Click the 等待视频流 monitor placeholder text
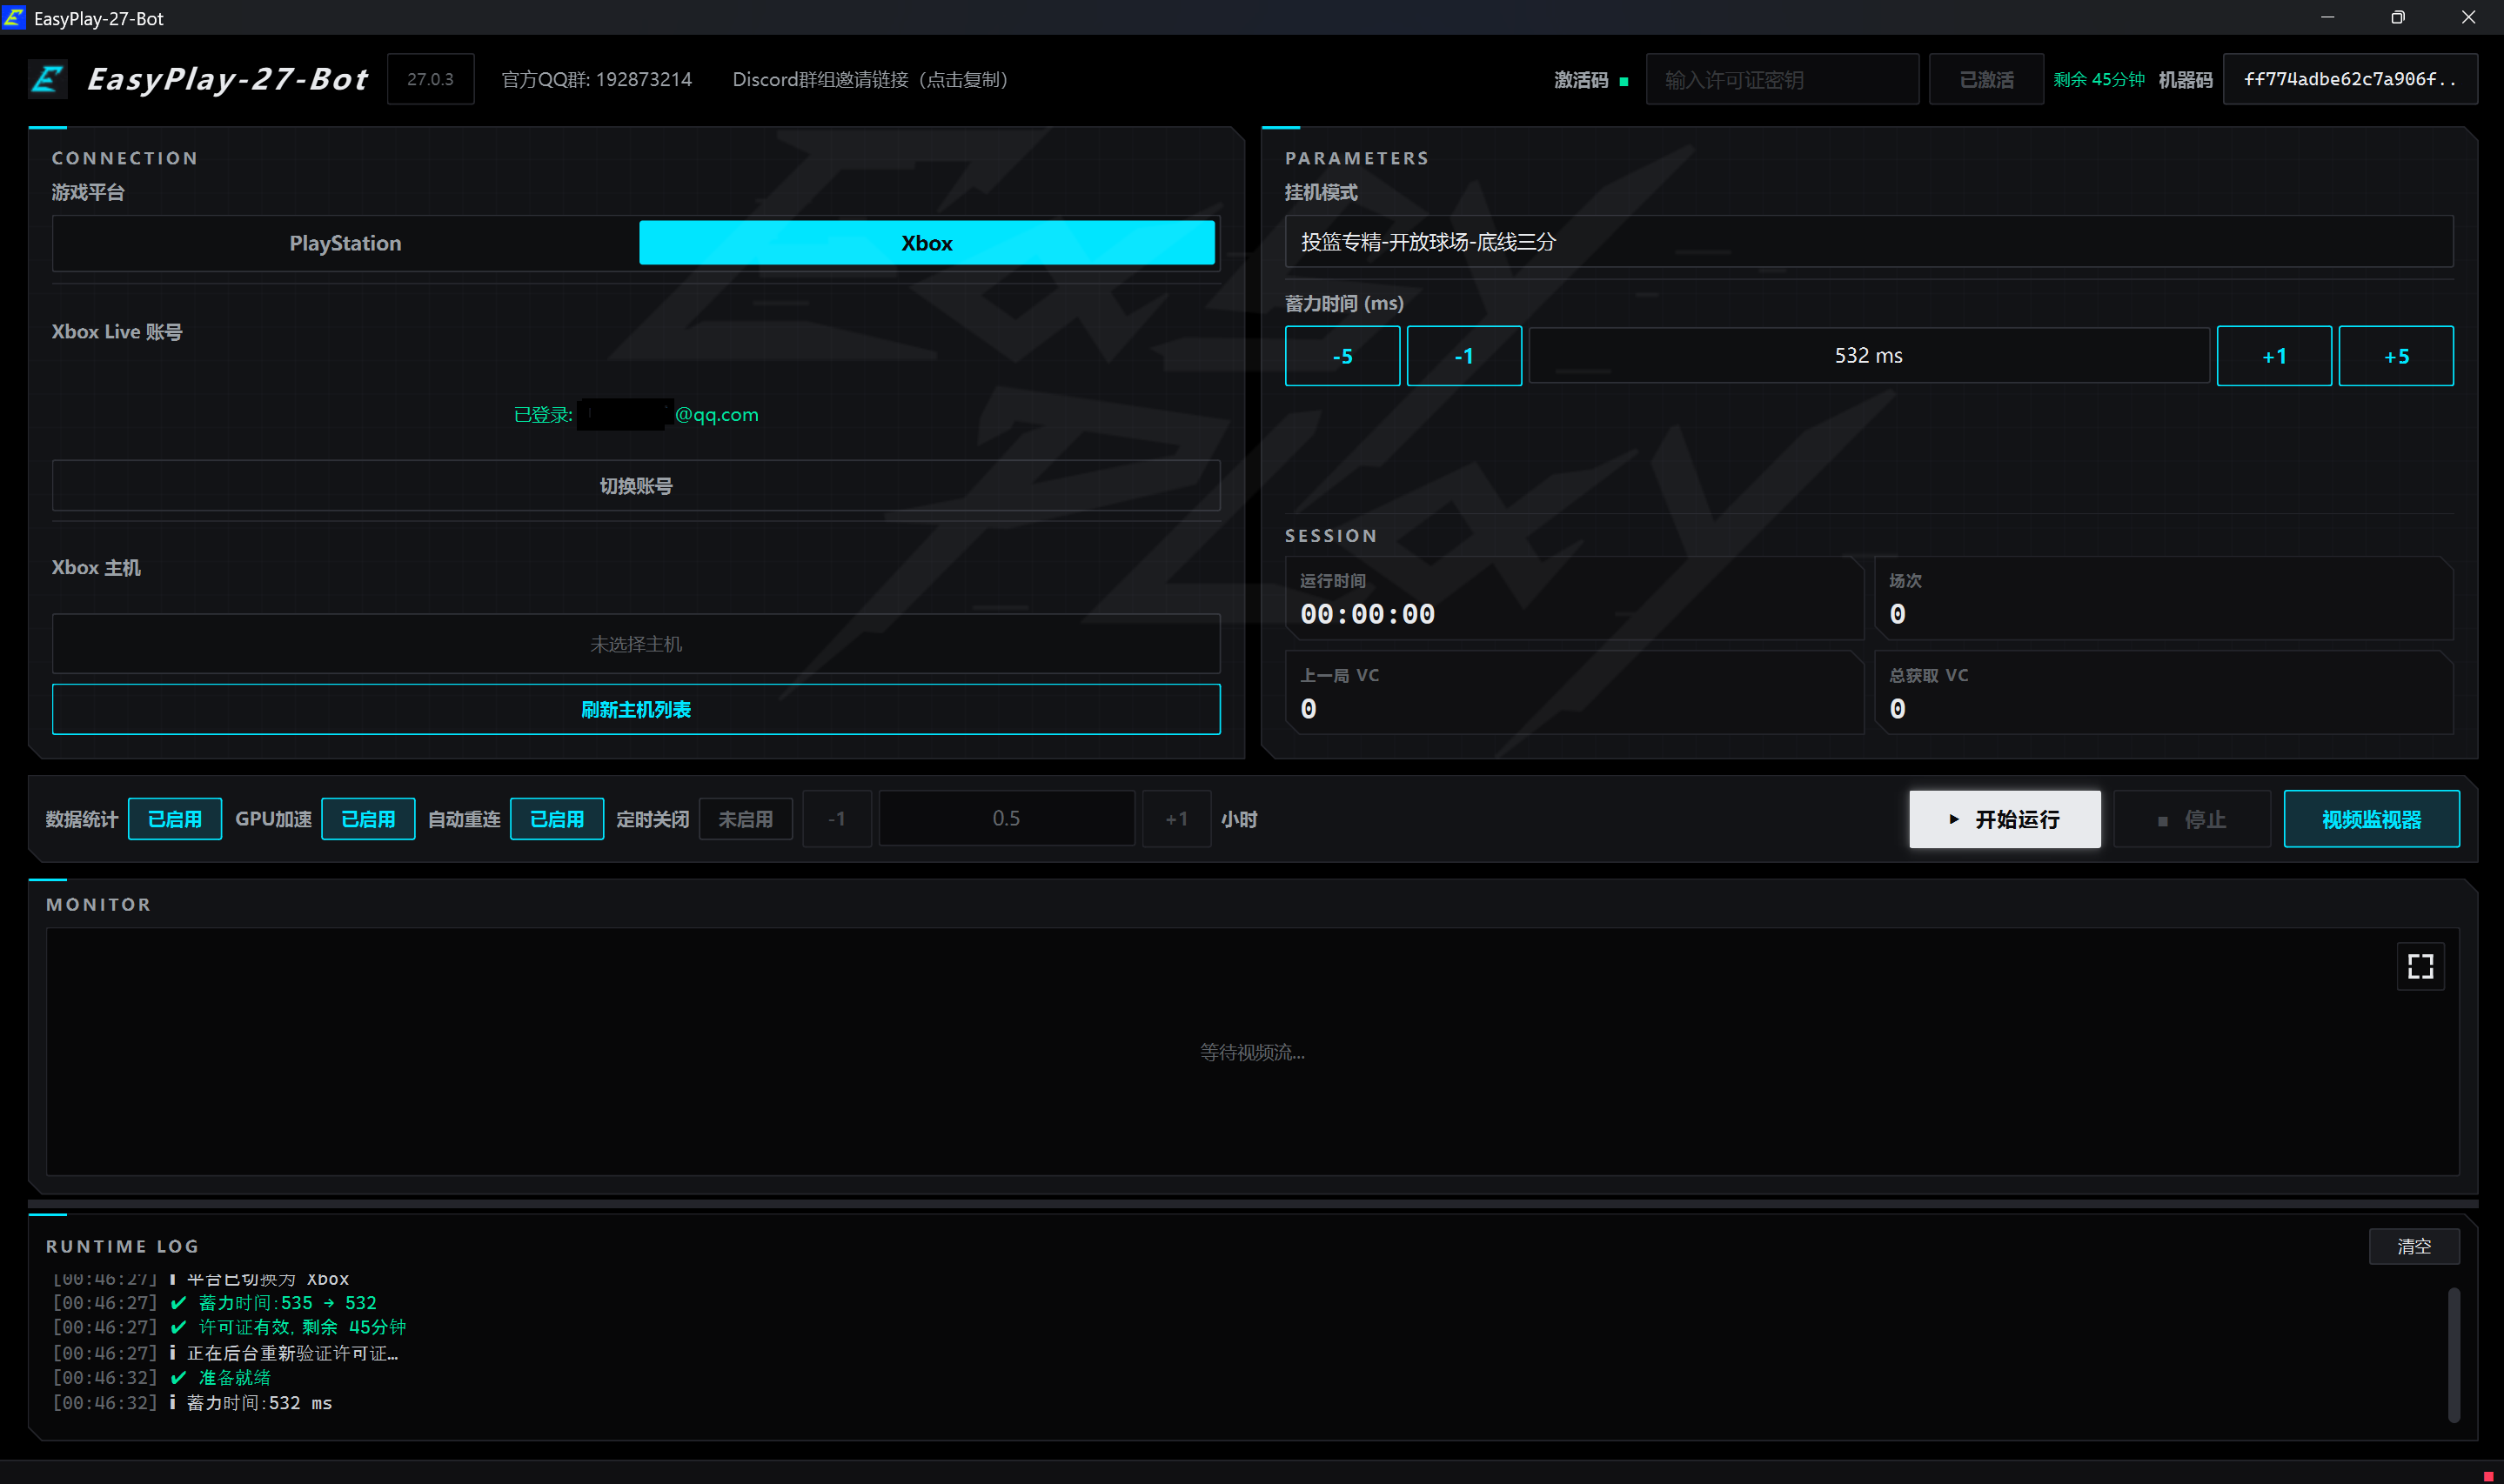 point(1252,1052)
